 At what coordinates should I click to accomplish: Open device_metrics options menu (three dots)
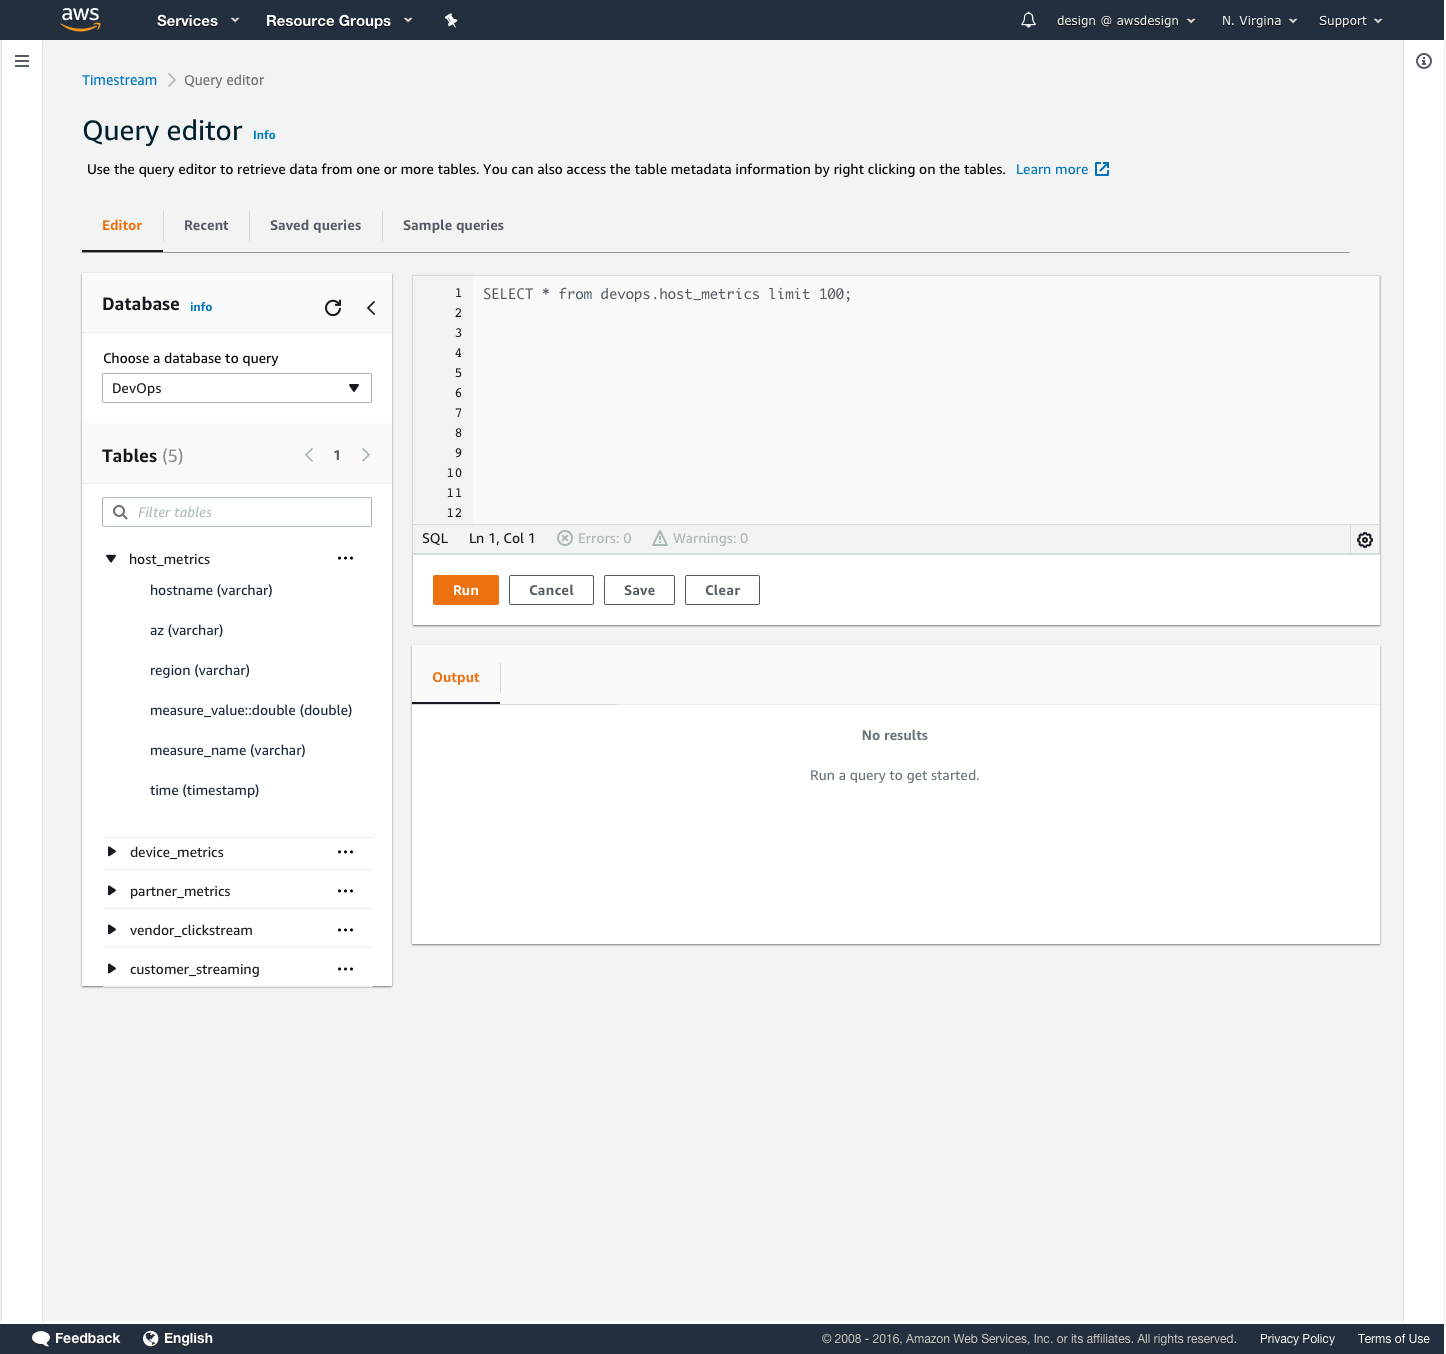pos(346,852)
